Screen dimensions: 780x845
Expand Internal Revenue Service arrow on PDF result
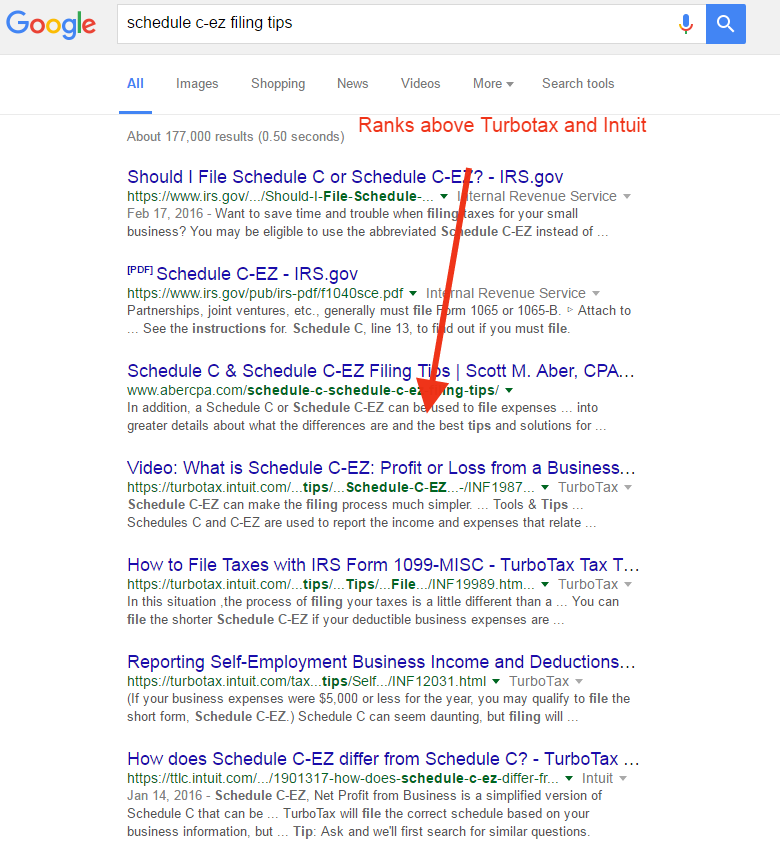[596, 293]
